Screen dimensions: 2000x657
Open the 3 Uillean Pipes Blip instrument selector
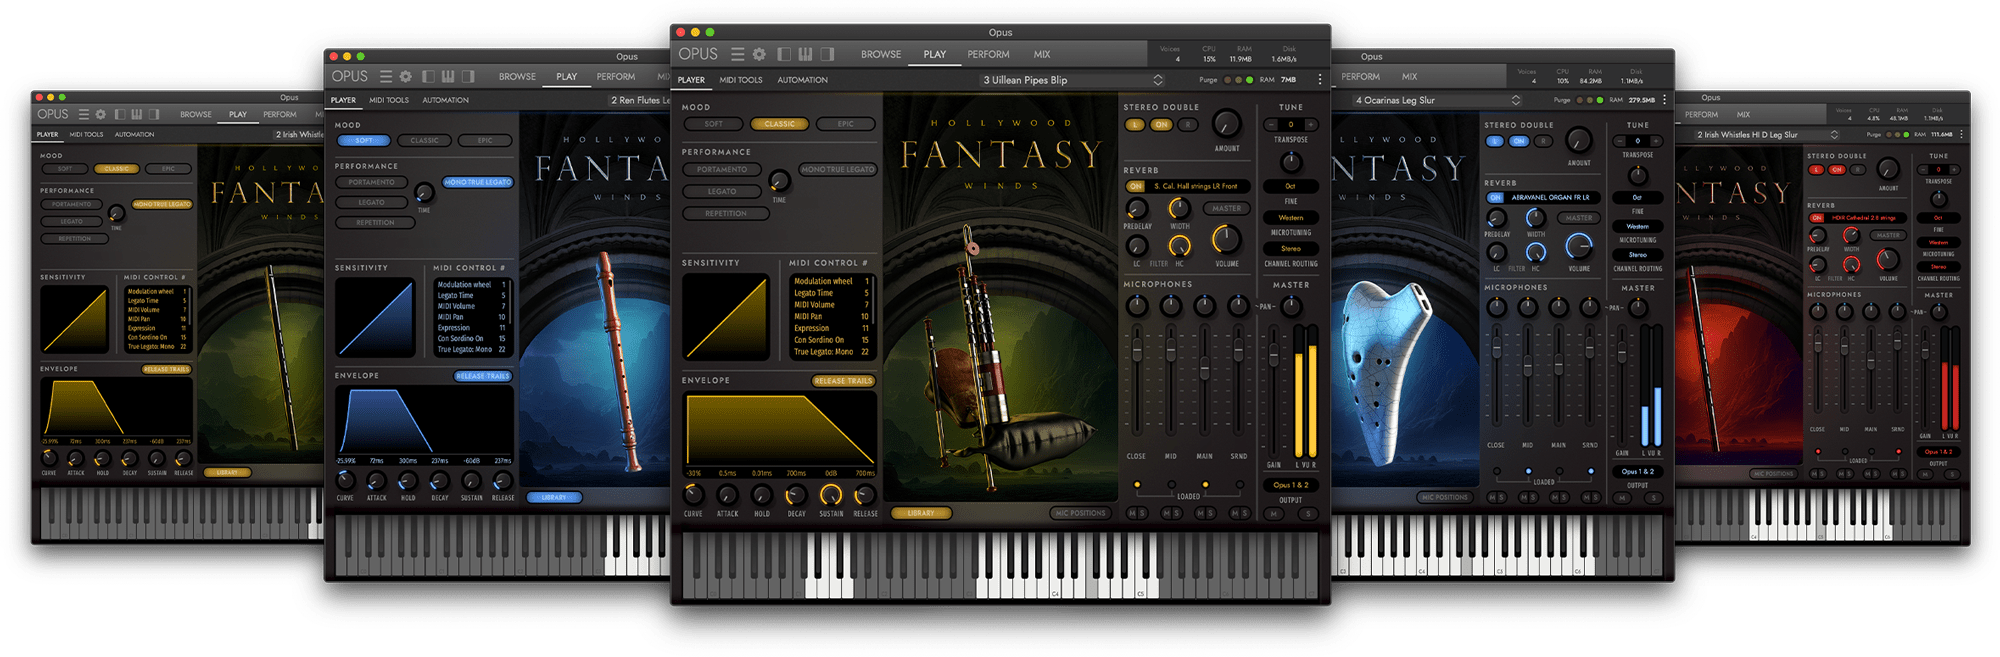pos(1072,80)
